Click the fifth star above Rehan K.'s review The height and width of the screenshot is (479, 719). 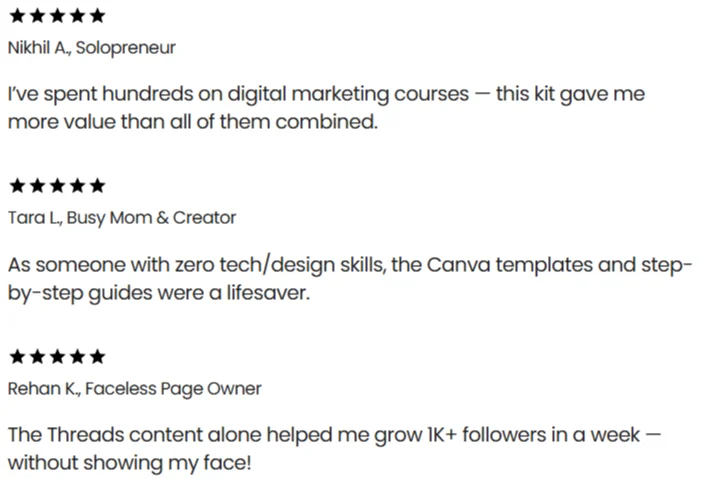96,357
